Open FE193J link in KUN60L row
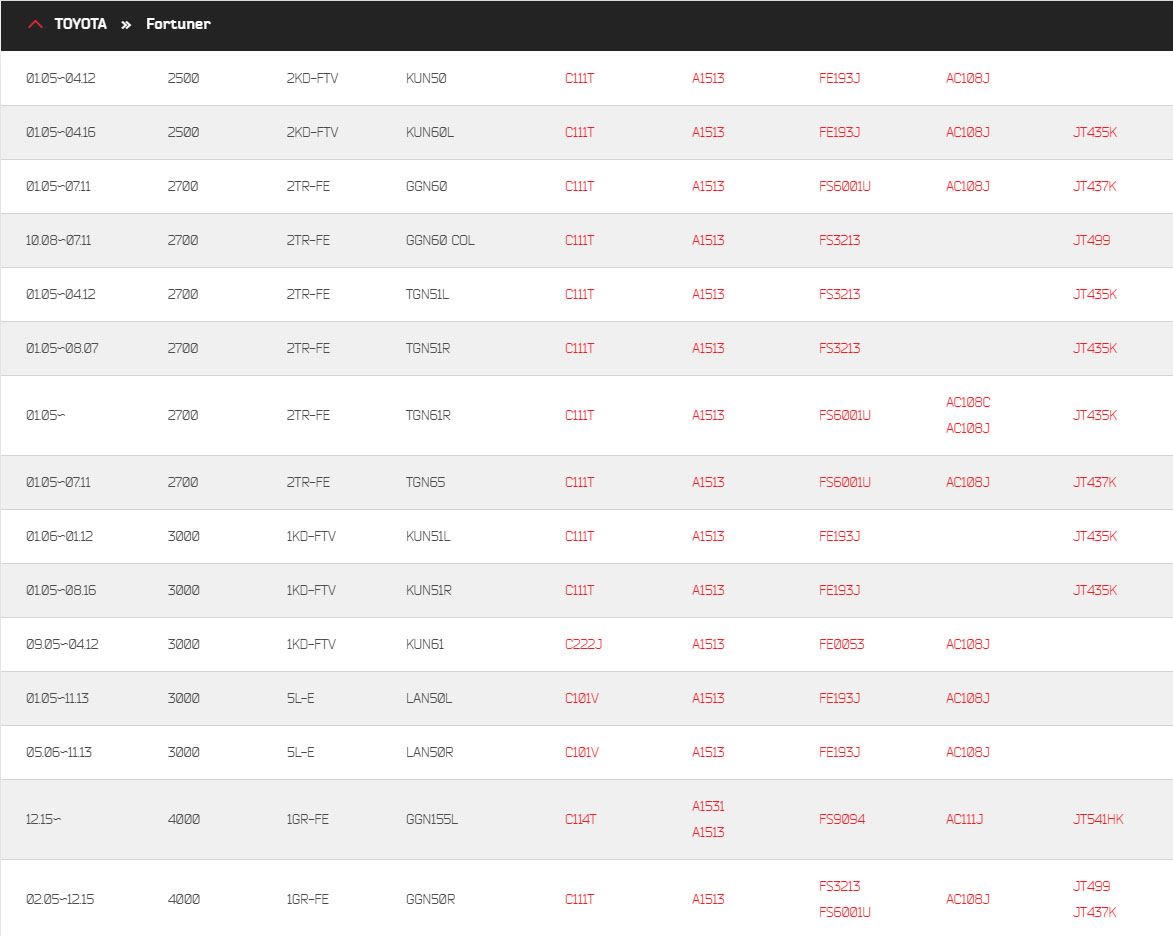This screenshot has width=1173, height=936. coord(839,132)
